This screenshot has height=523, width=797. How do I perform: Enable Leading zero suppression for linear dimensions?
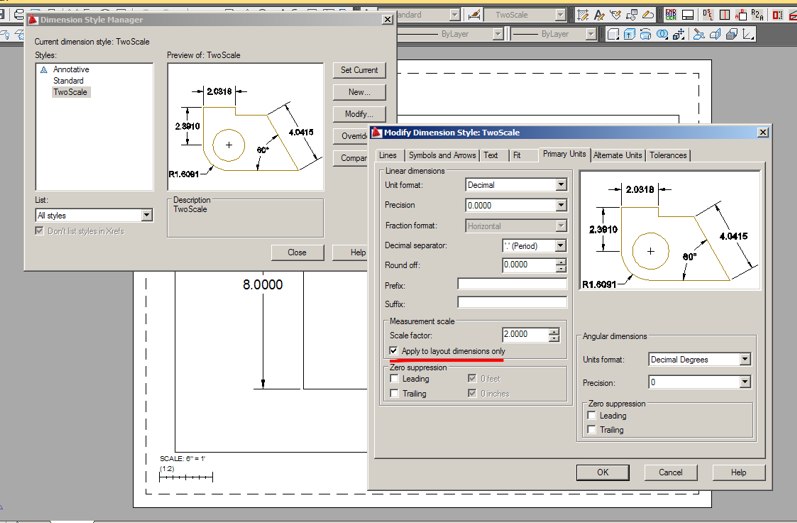tap(394, 379)
